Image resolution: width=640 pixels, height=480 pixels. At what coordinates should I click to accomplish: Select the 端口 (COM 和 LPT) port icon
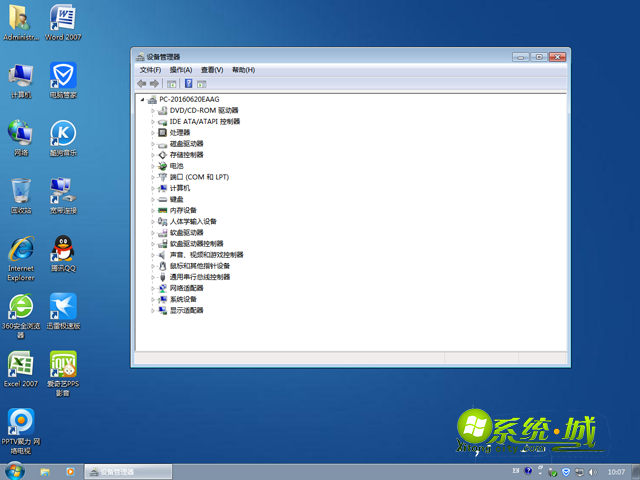(162, 177)
